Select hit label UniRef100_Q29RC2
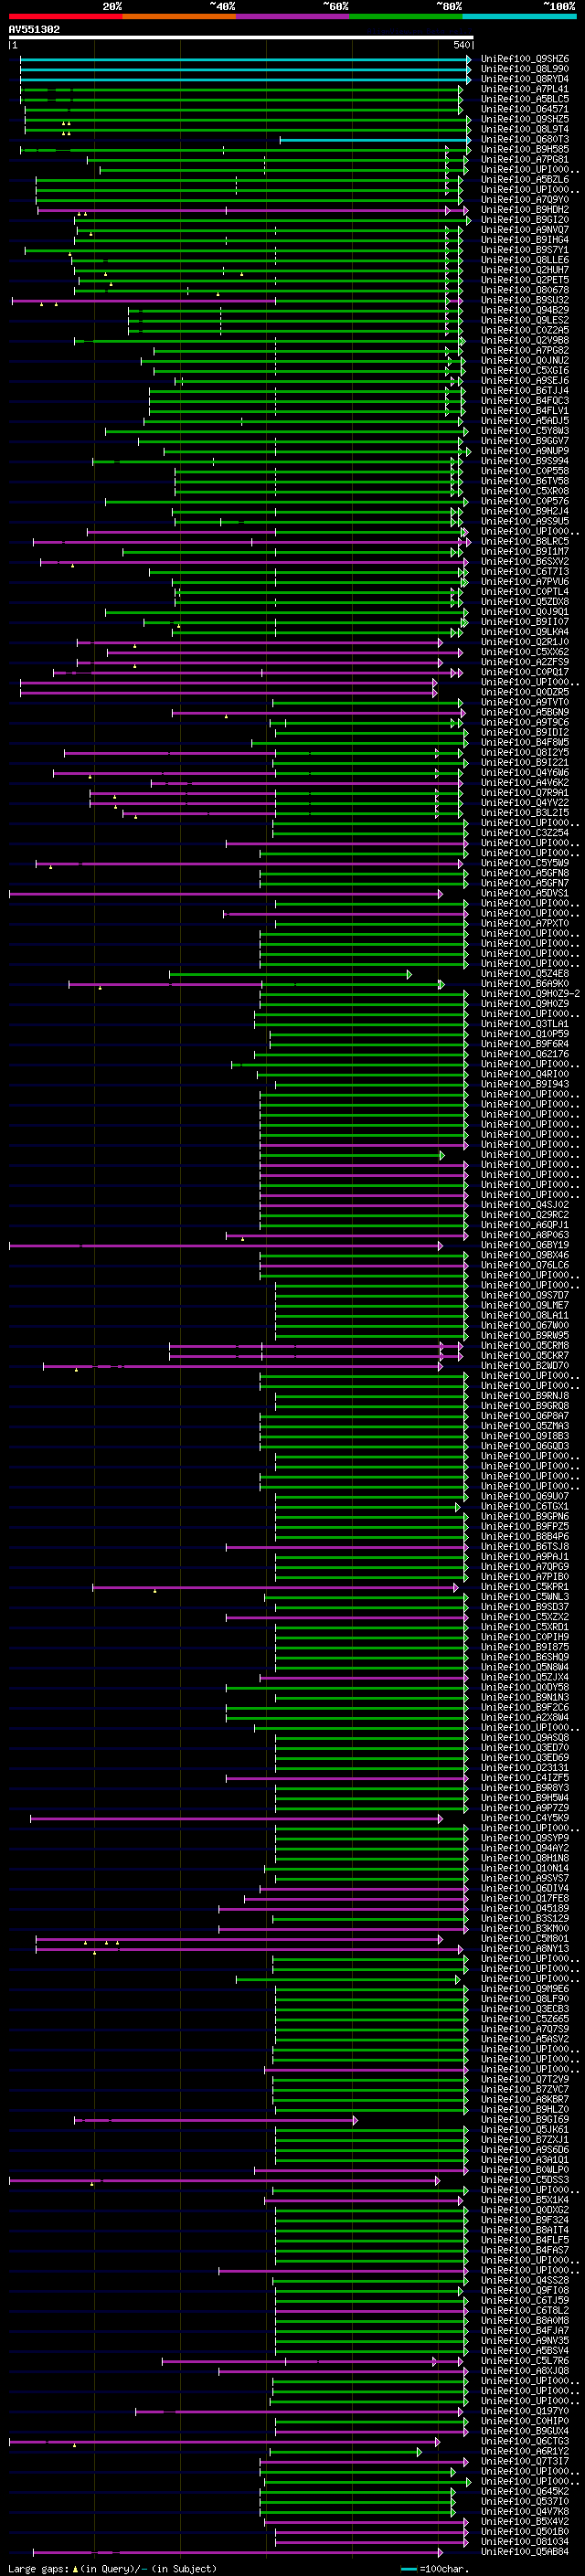Screen dimensions: 585x2576 coord(525,1215)
